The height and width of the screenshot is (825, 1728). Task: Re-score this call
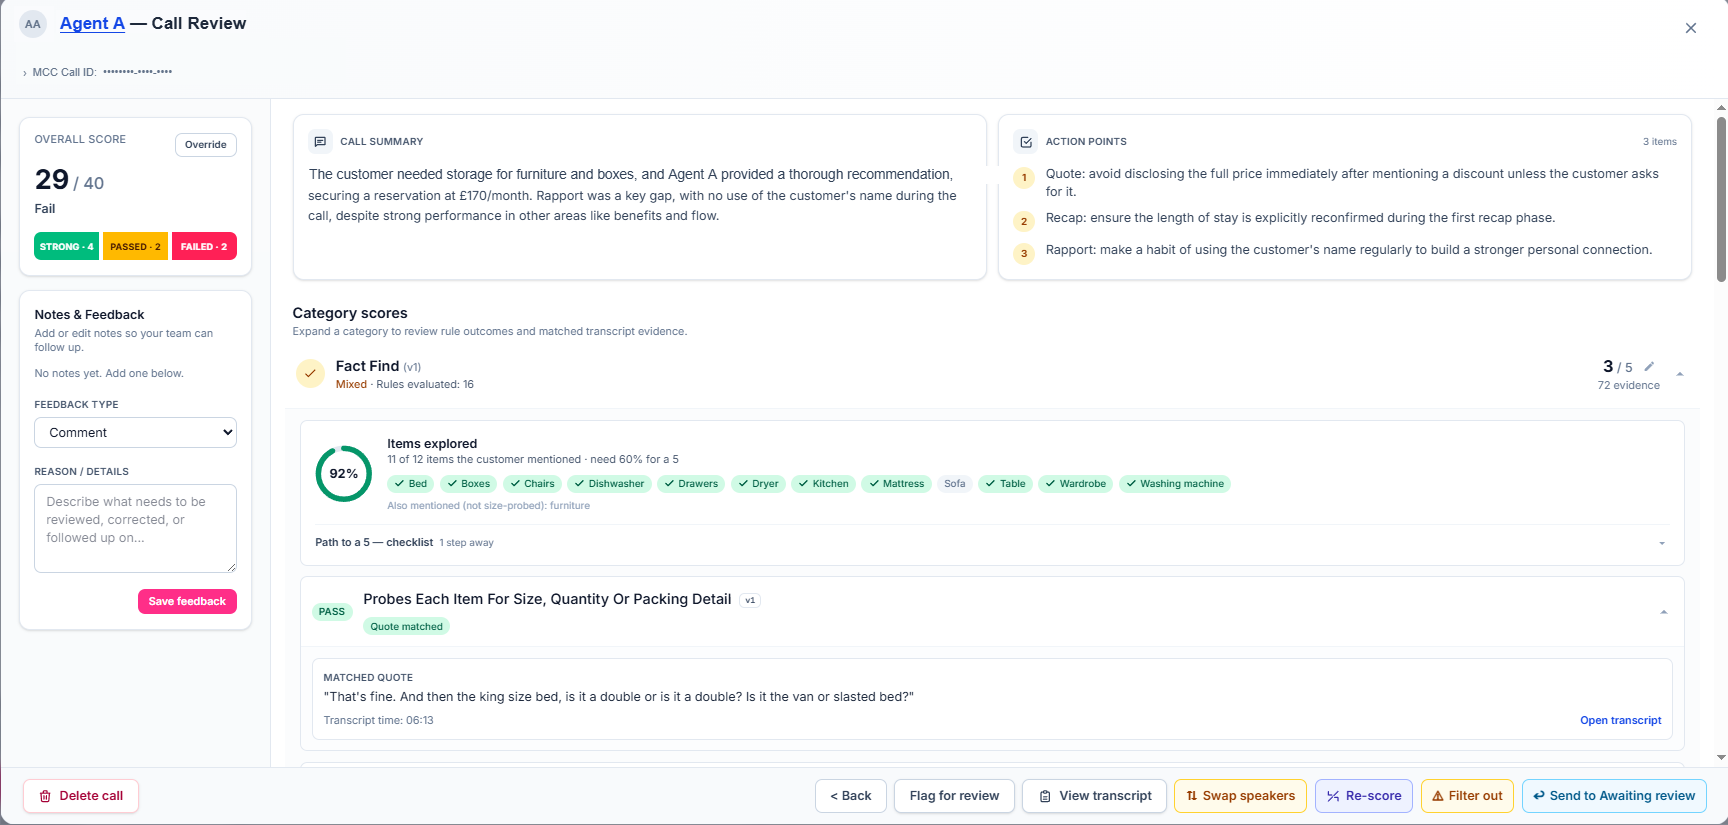pyautogui.click(x=1364, y=796)
